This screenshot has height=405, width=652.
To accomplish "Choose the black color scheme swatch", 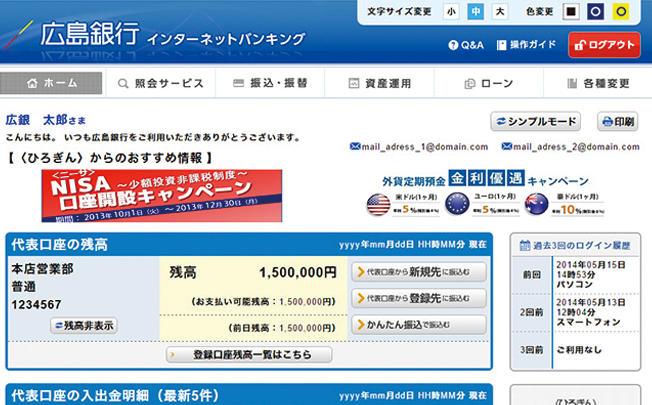I will (571, 12).
